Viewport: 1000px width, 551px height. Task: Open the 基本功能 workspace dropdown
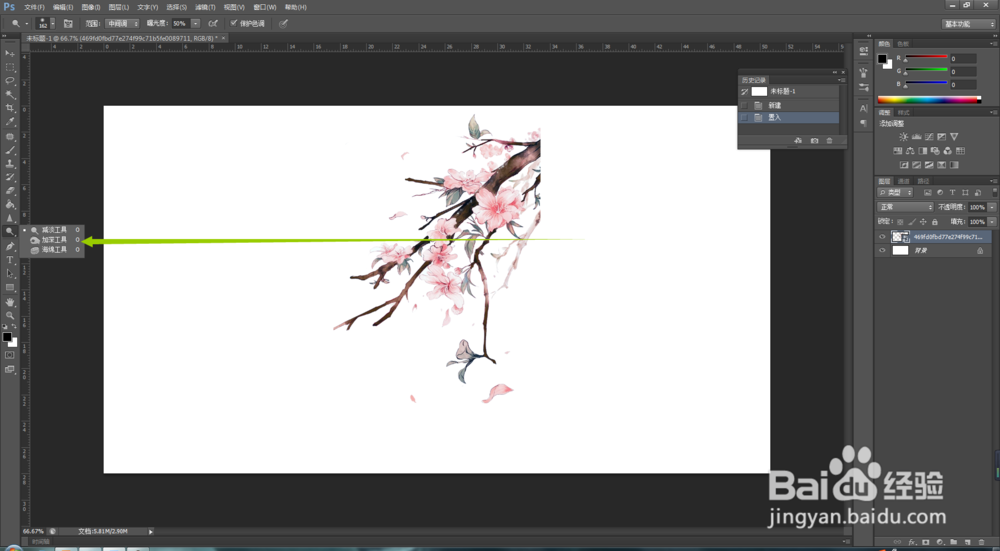[x=969, y=24]
